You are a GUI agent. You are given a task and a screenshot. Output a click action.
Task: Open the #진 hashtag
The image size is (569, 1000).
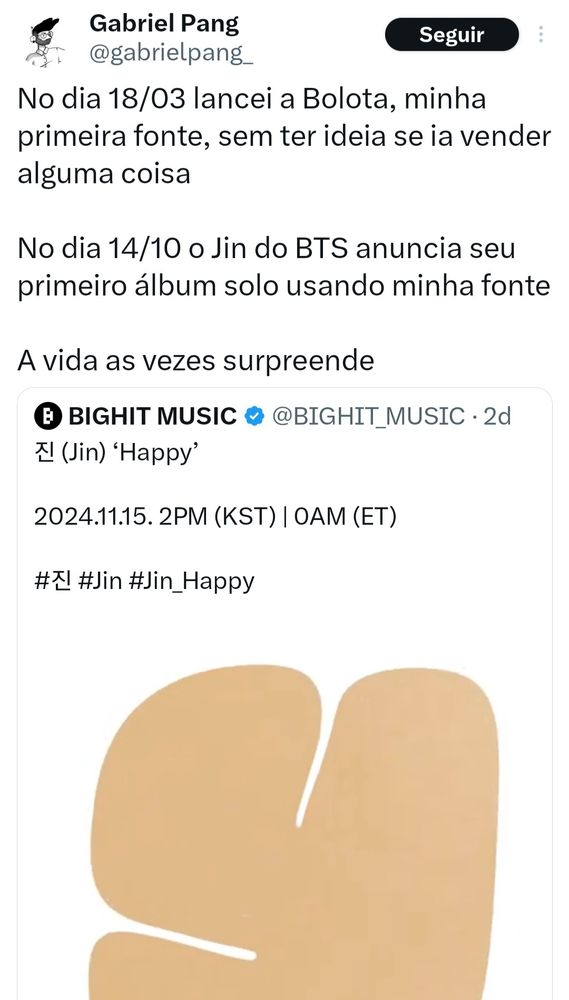[52, 581]
